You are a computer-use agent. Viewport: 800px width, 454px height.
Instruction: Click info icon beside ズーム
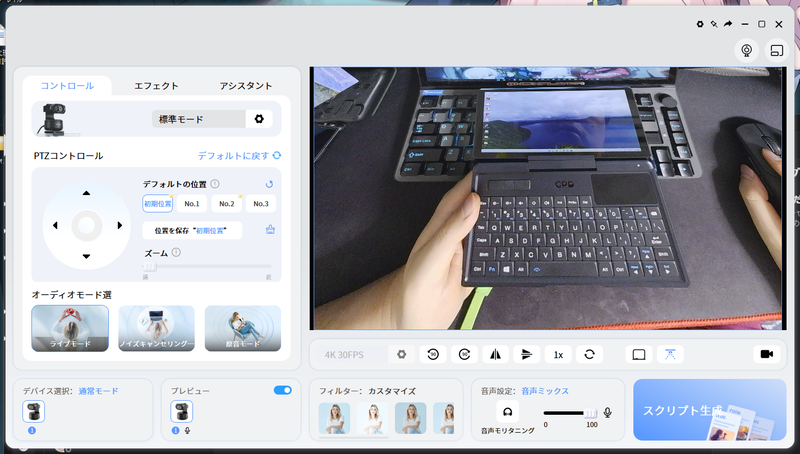176,253
